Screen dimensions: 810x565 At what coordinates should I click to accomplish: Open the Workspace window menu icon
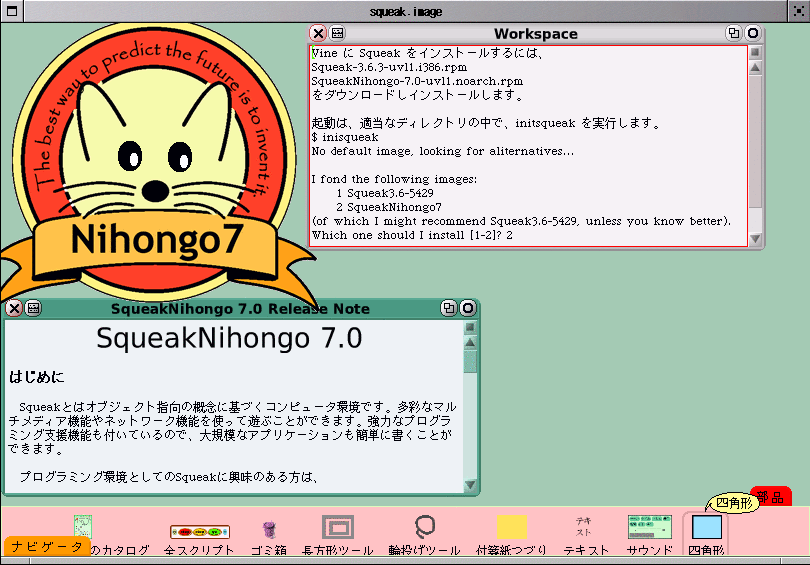[337, 33]
